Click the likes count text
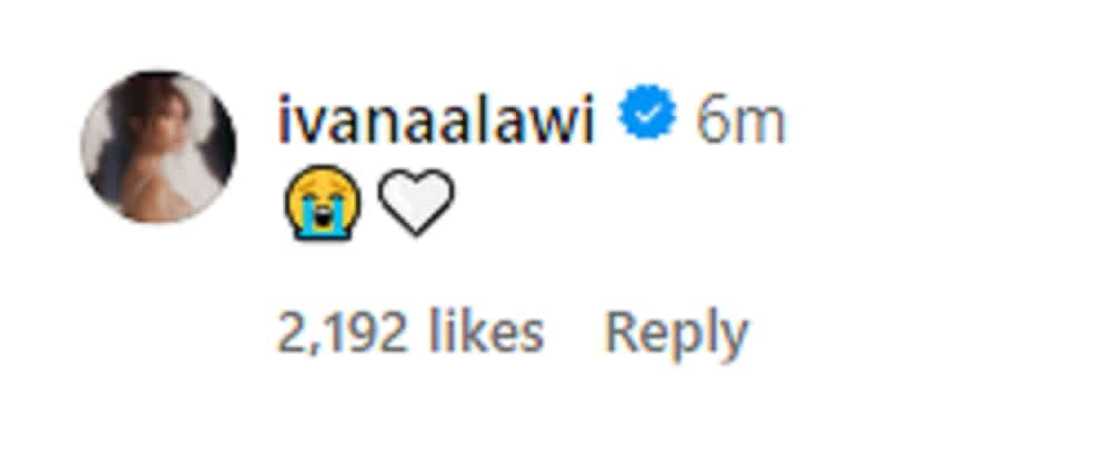 410,333
